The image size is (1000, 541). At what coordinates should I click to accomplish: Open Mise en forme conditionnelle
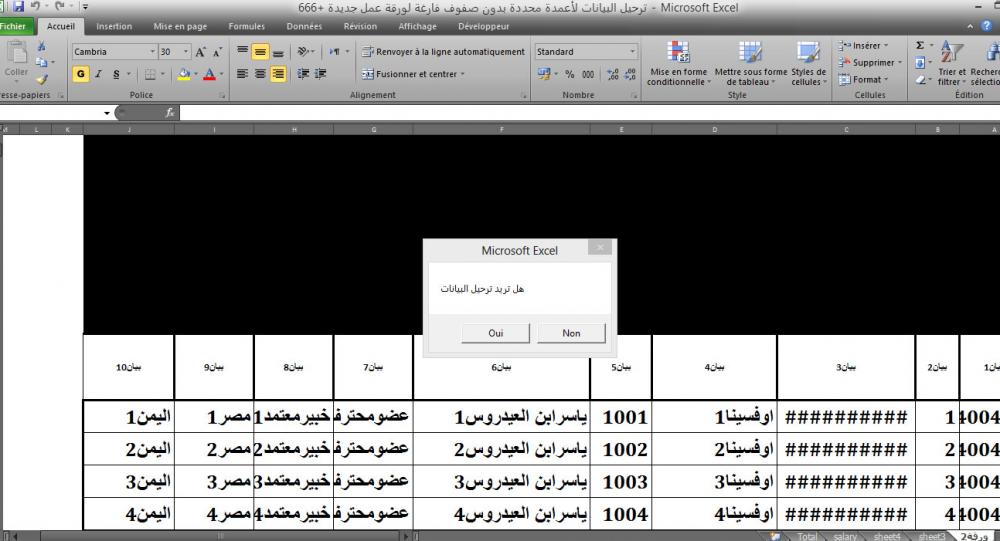[x=679, y=63]
